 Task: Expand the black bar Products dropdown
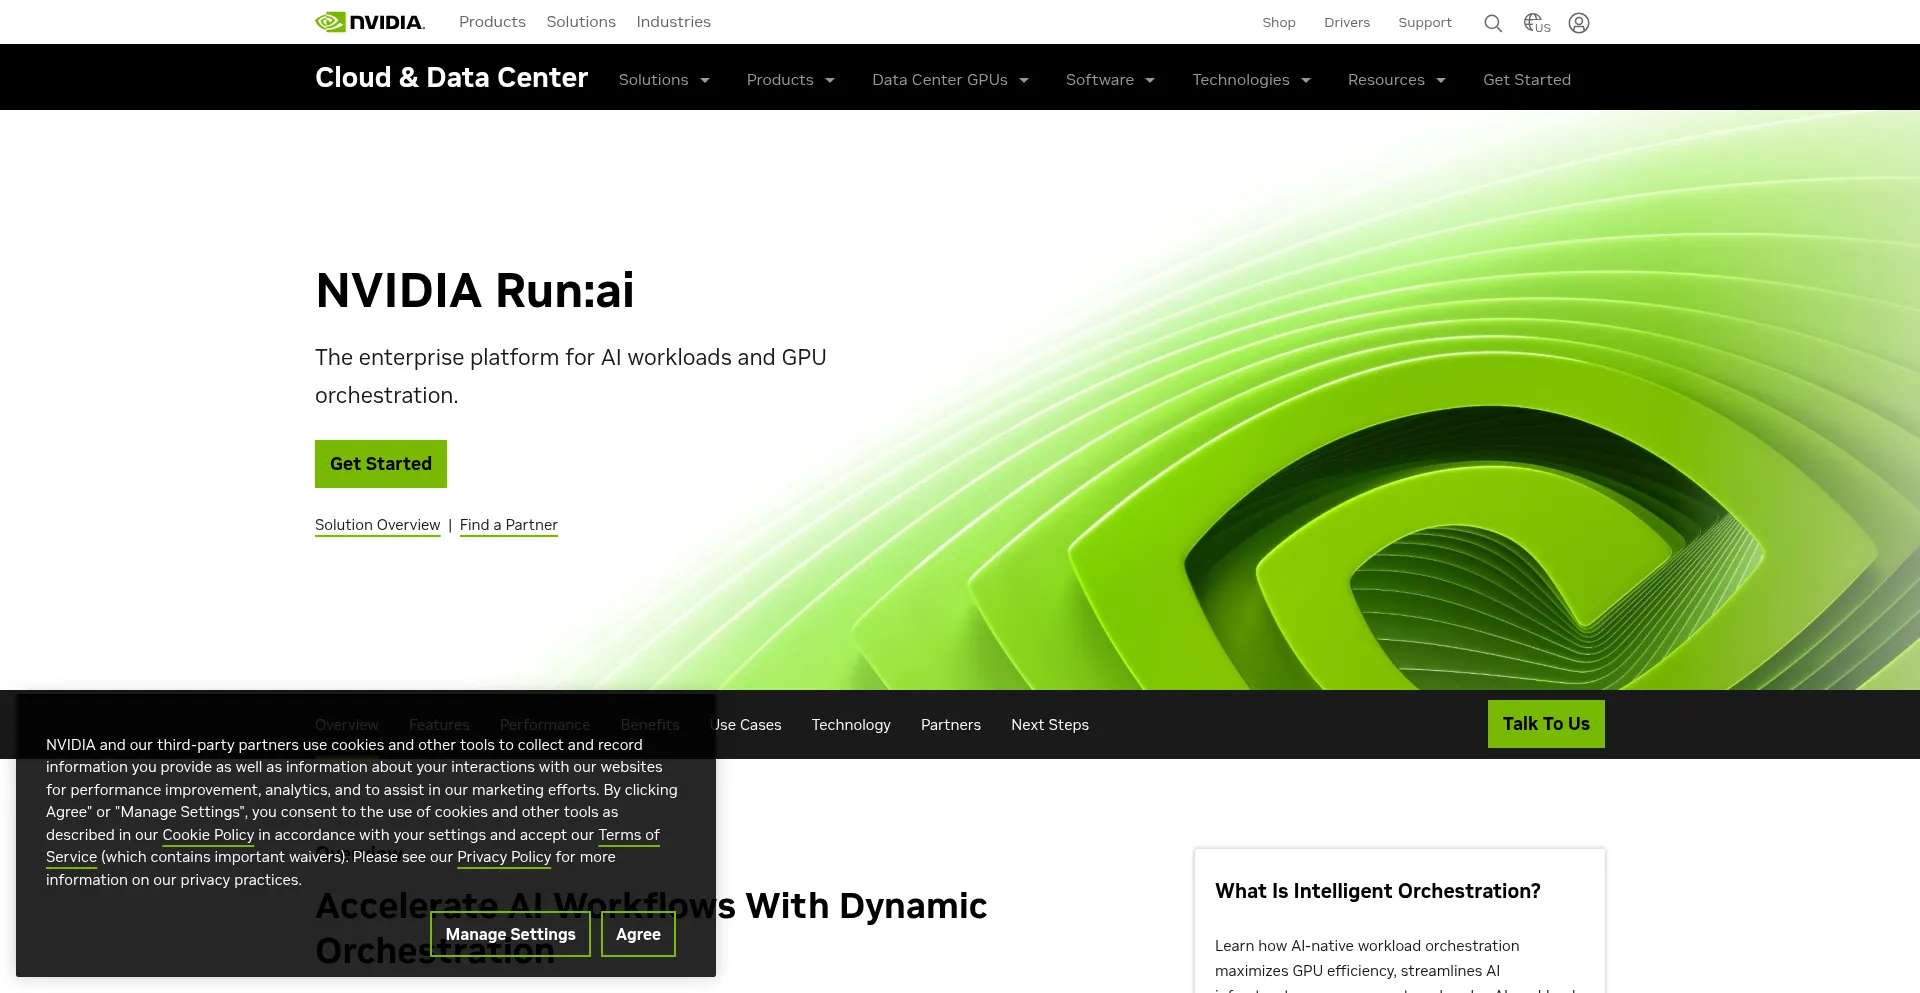point(790,80)
